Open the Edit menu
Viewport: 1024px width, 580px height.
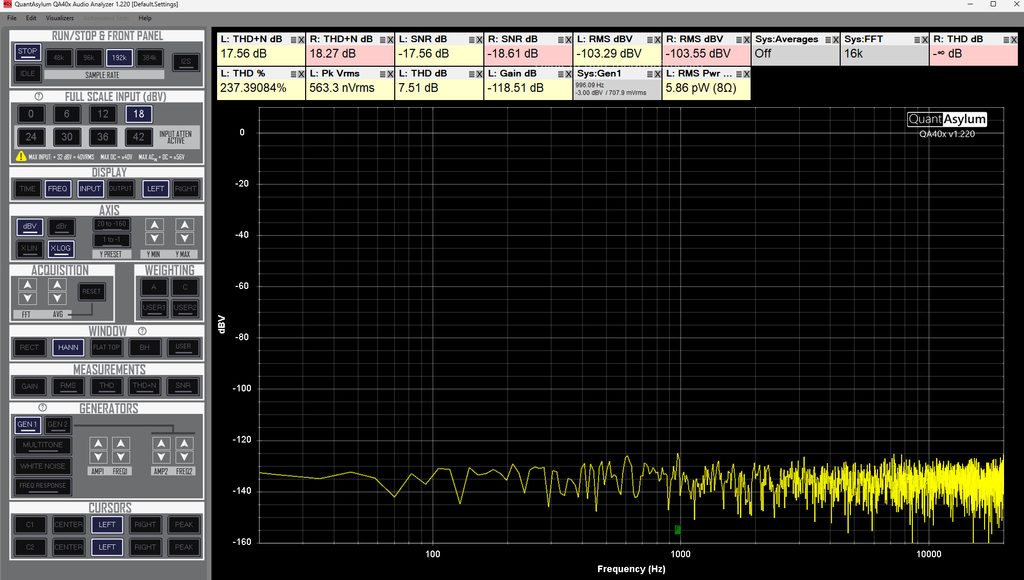tap(31, 18)
